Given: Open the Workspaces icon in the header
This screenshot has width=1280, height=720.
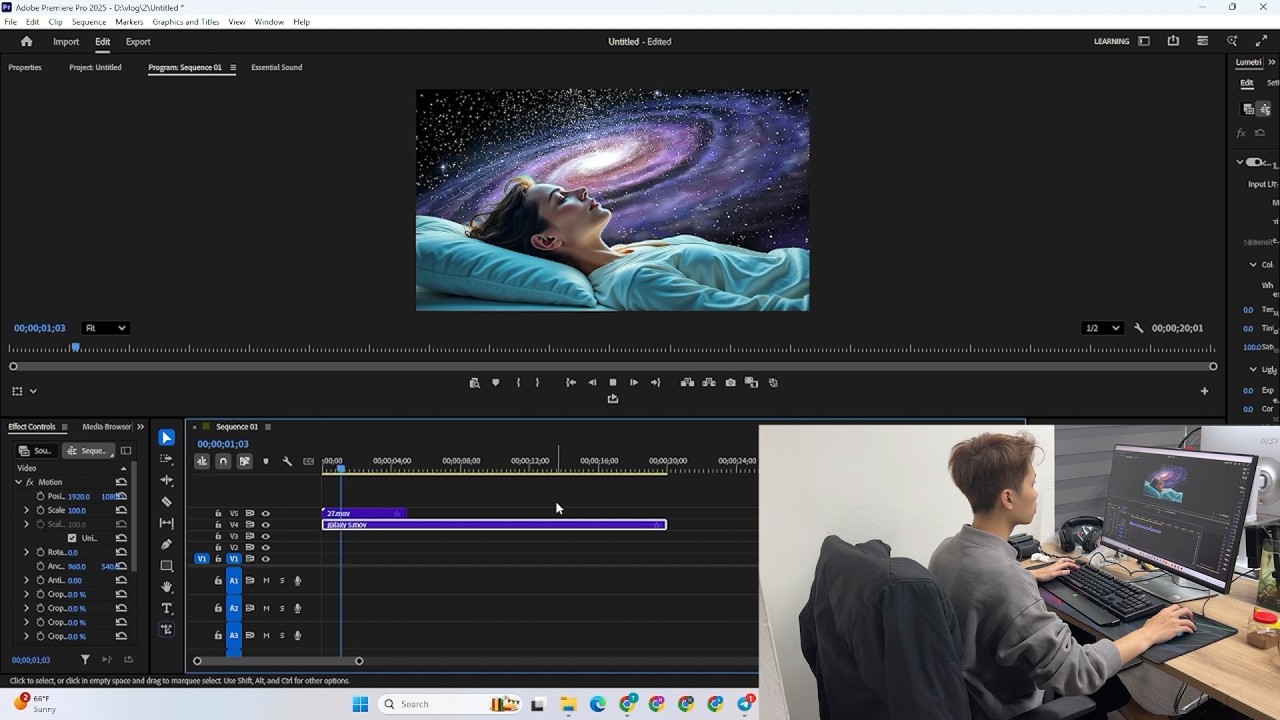Looking at the screenshot, I should pos(1144,41).
